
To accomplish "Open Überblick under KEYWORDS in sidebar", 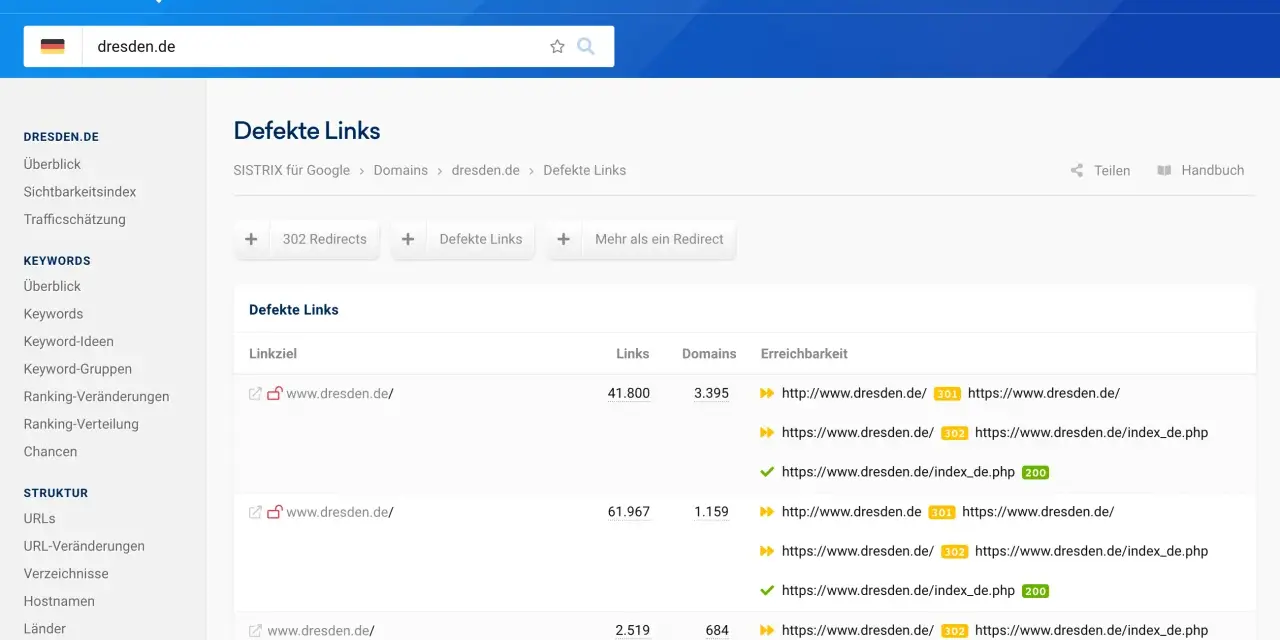I will (53, 286).
